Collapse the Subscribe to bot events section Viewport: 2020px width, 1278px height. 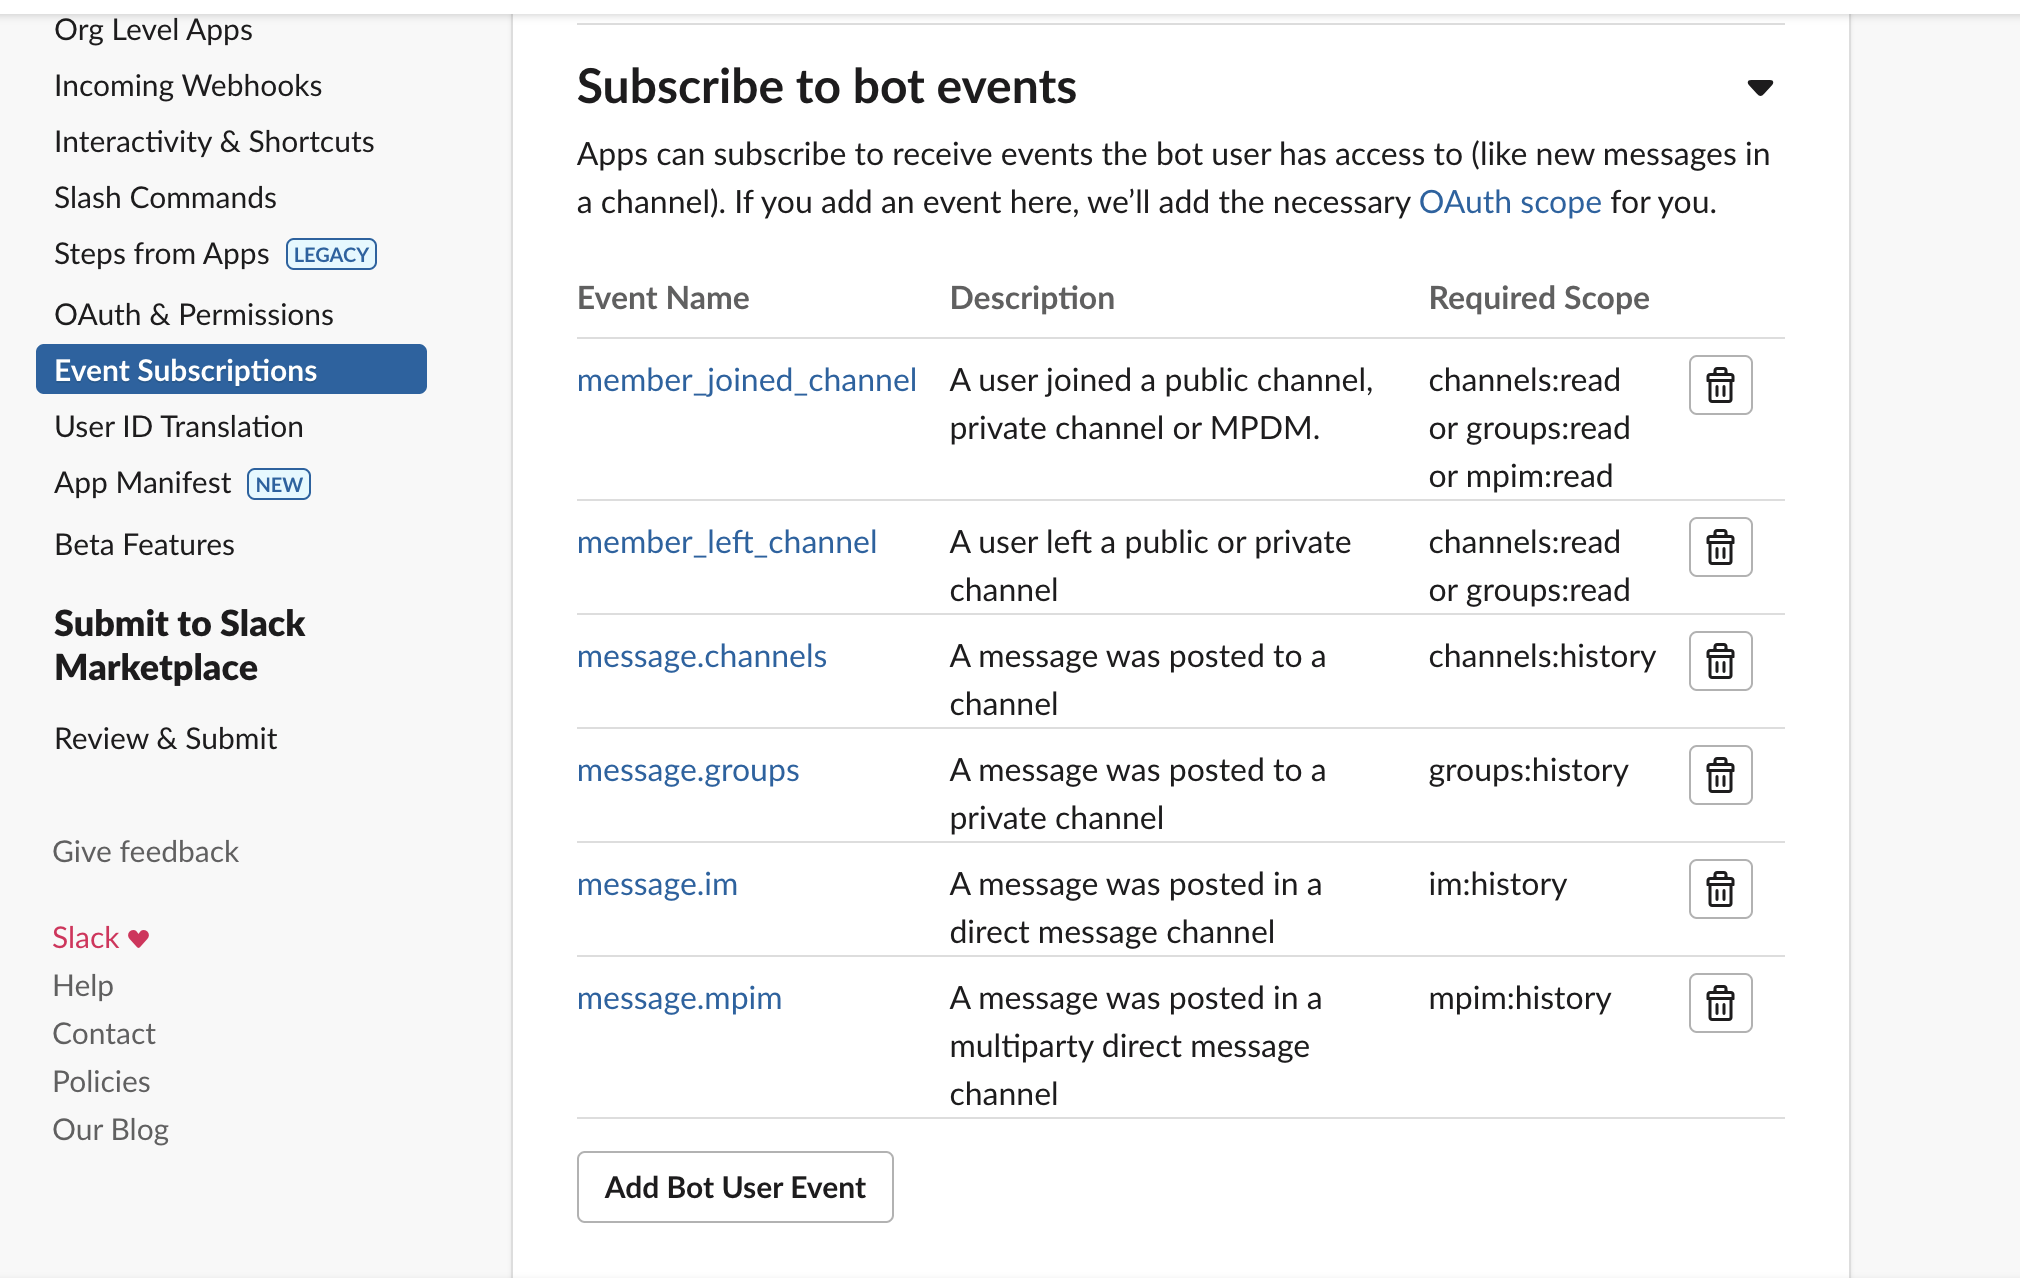click(x=1760, y=88)
